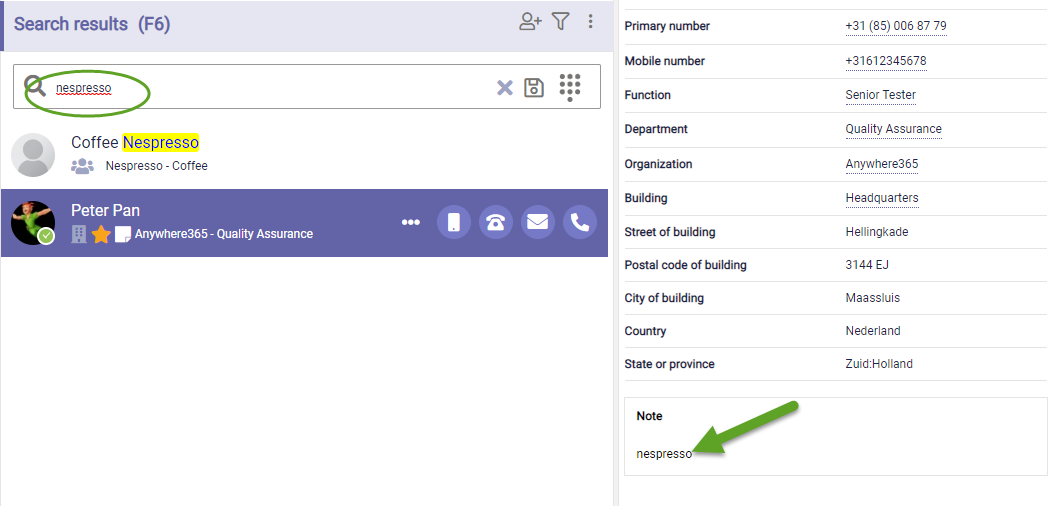Click the Coffee Nespresso avatar

(33, 155)
